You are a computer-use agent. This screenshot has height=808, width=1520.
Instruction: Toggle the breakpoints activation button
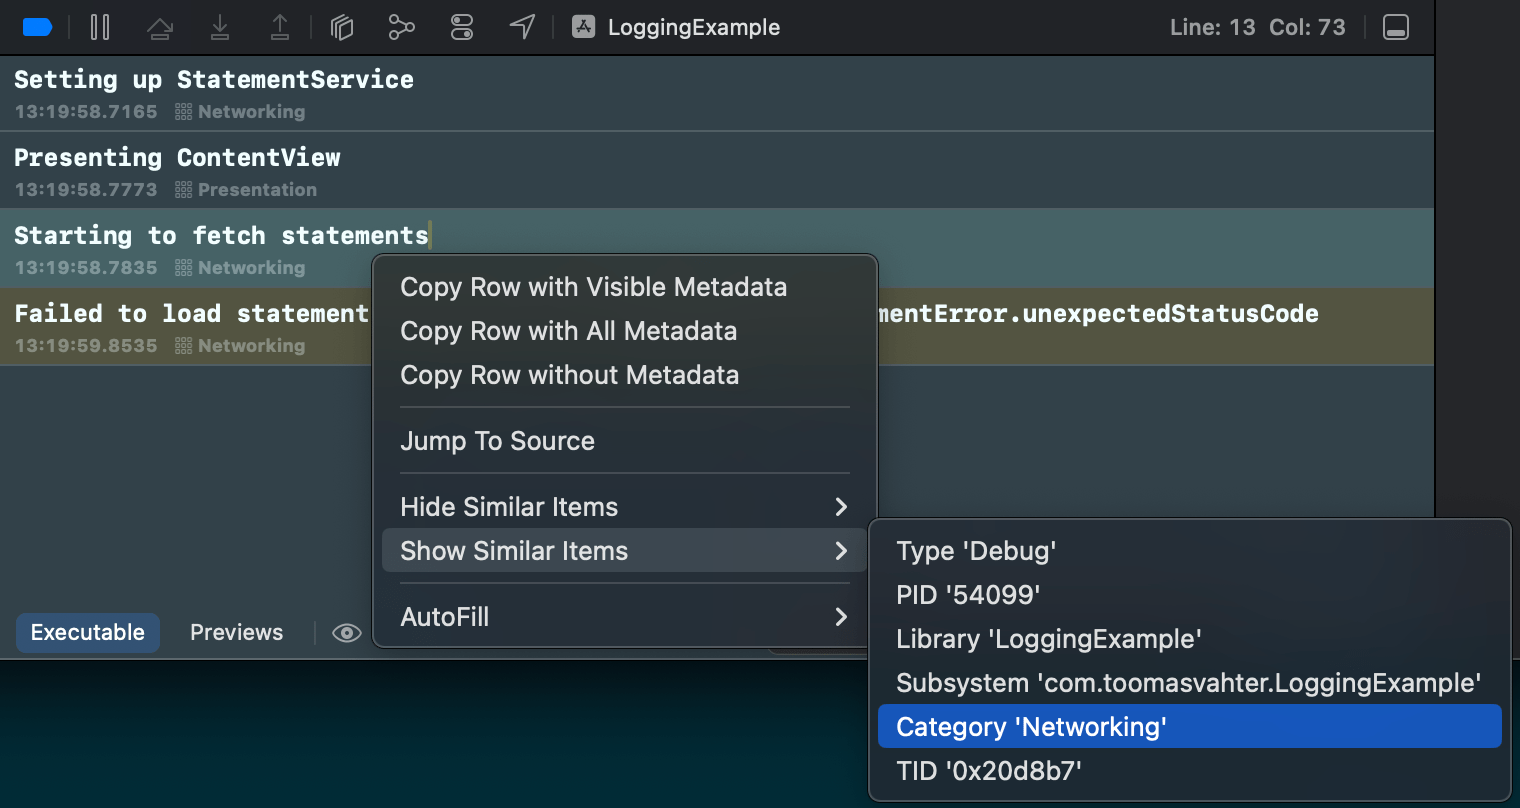[37, 27]
